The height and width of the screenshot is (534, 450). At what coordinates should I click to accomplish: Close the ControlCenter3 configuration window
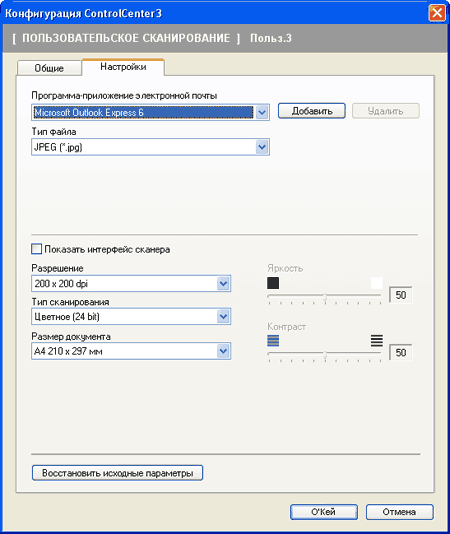(x=437, y=13)
